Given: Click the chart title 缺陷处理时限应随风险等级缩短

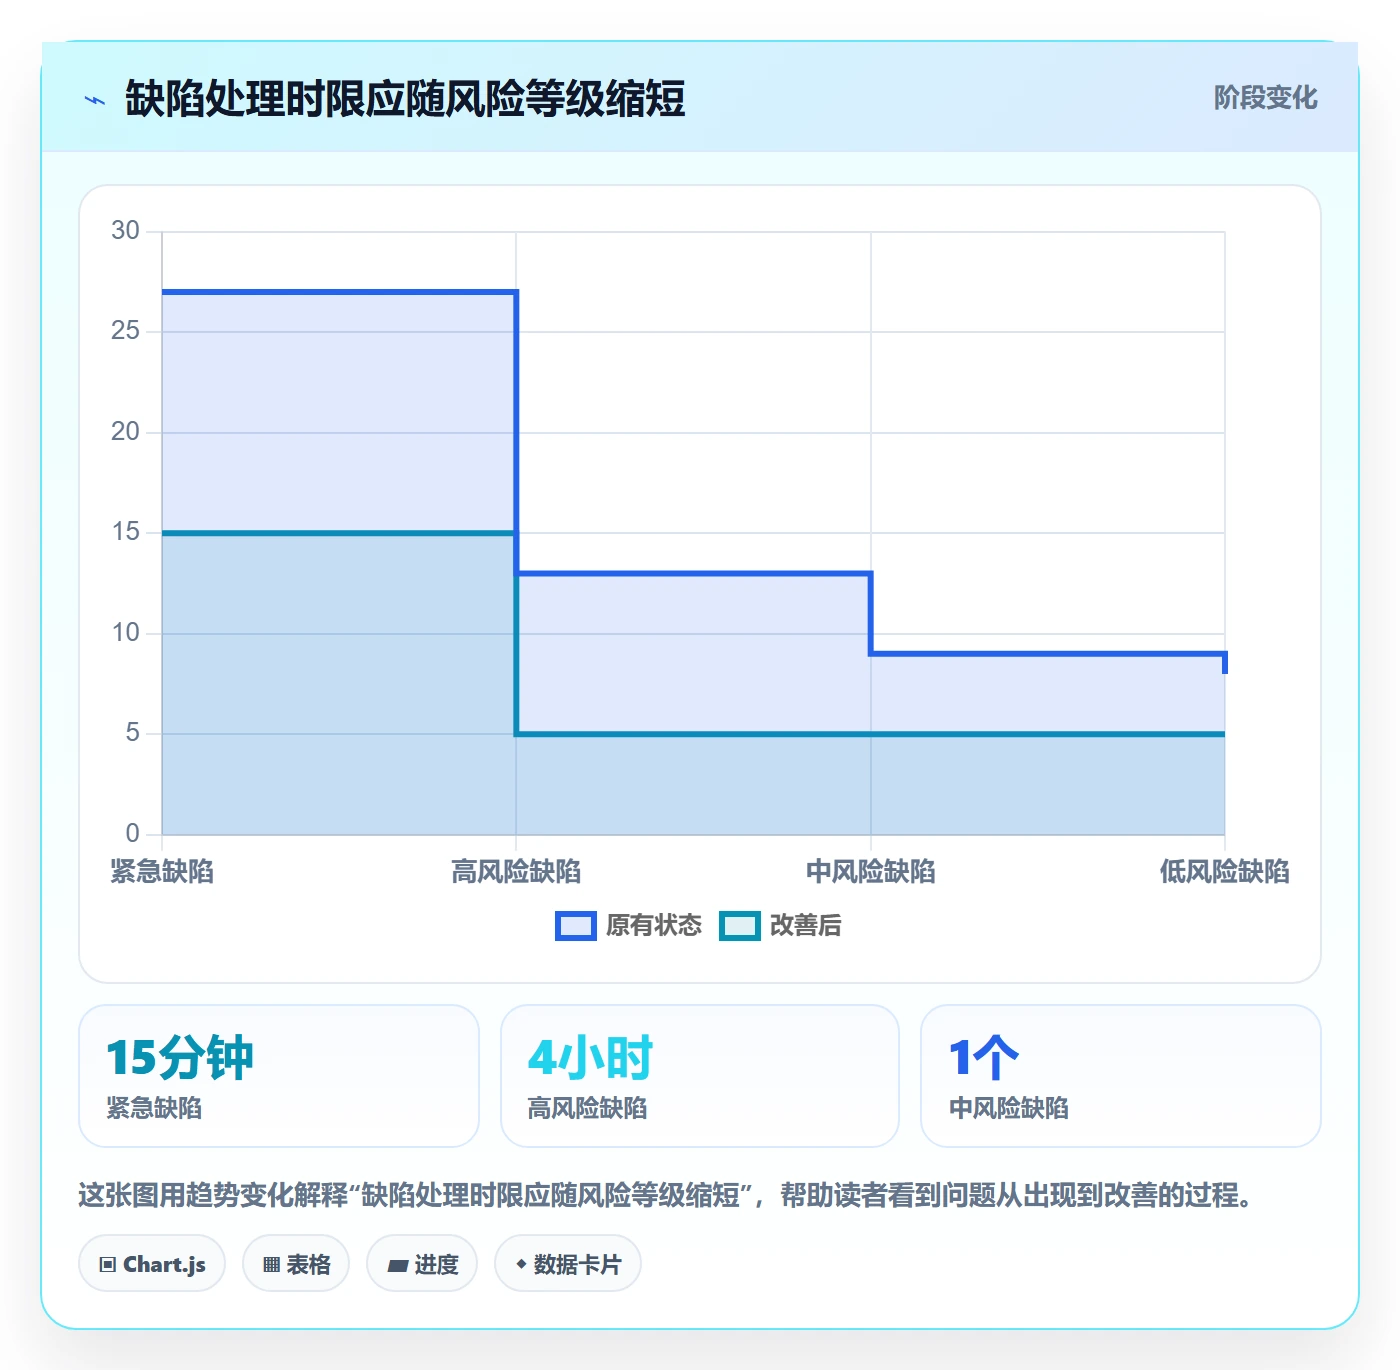Looking at the screenshot, I should click(405, 99).
